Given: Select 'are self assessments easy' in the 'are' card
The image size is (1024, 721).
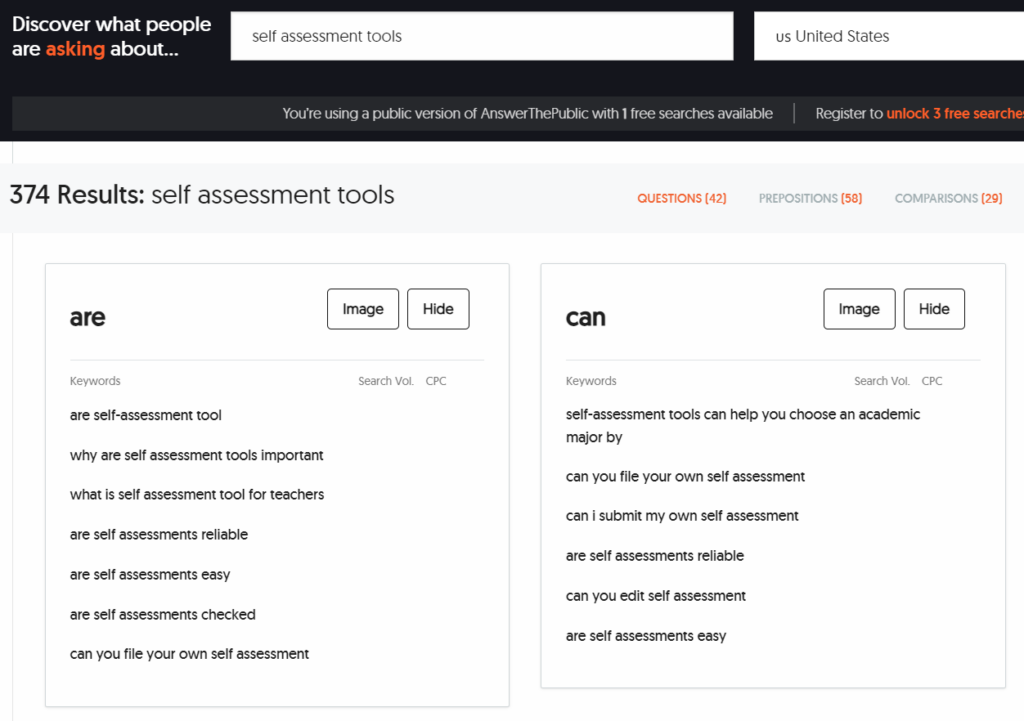Looking at the screenshot, I should point(150,575).
